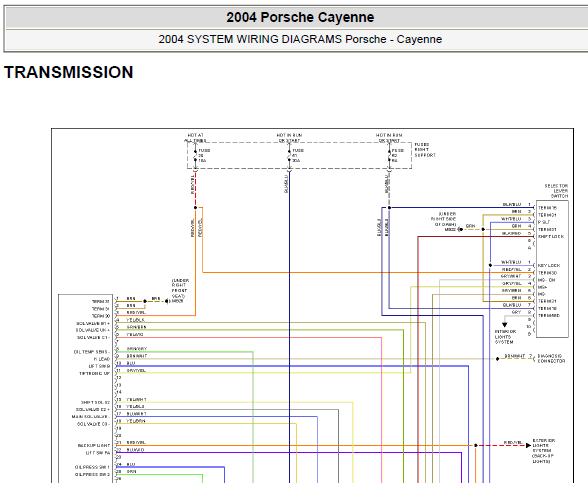
Task: Select the MAIN SOL VALVE - label
Action: click(91, 417)
